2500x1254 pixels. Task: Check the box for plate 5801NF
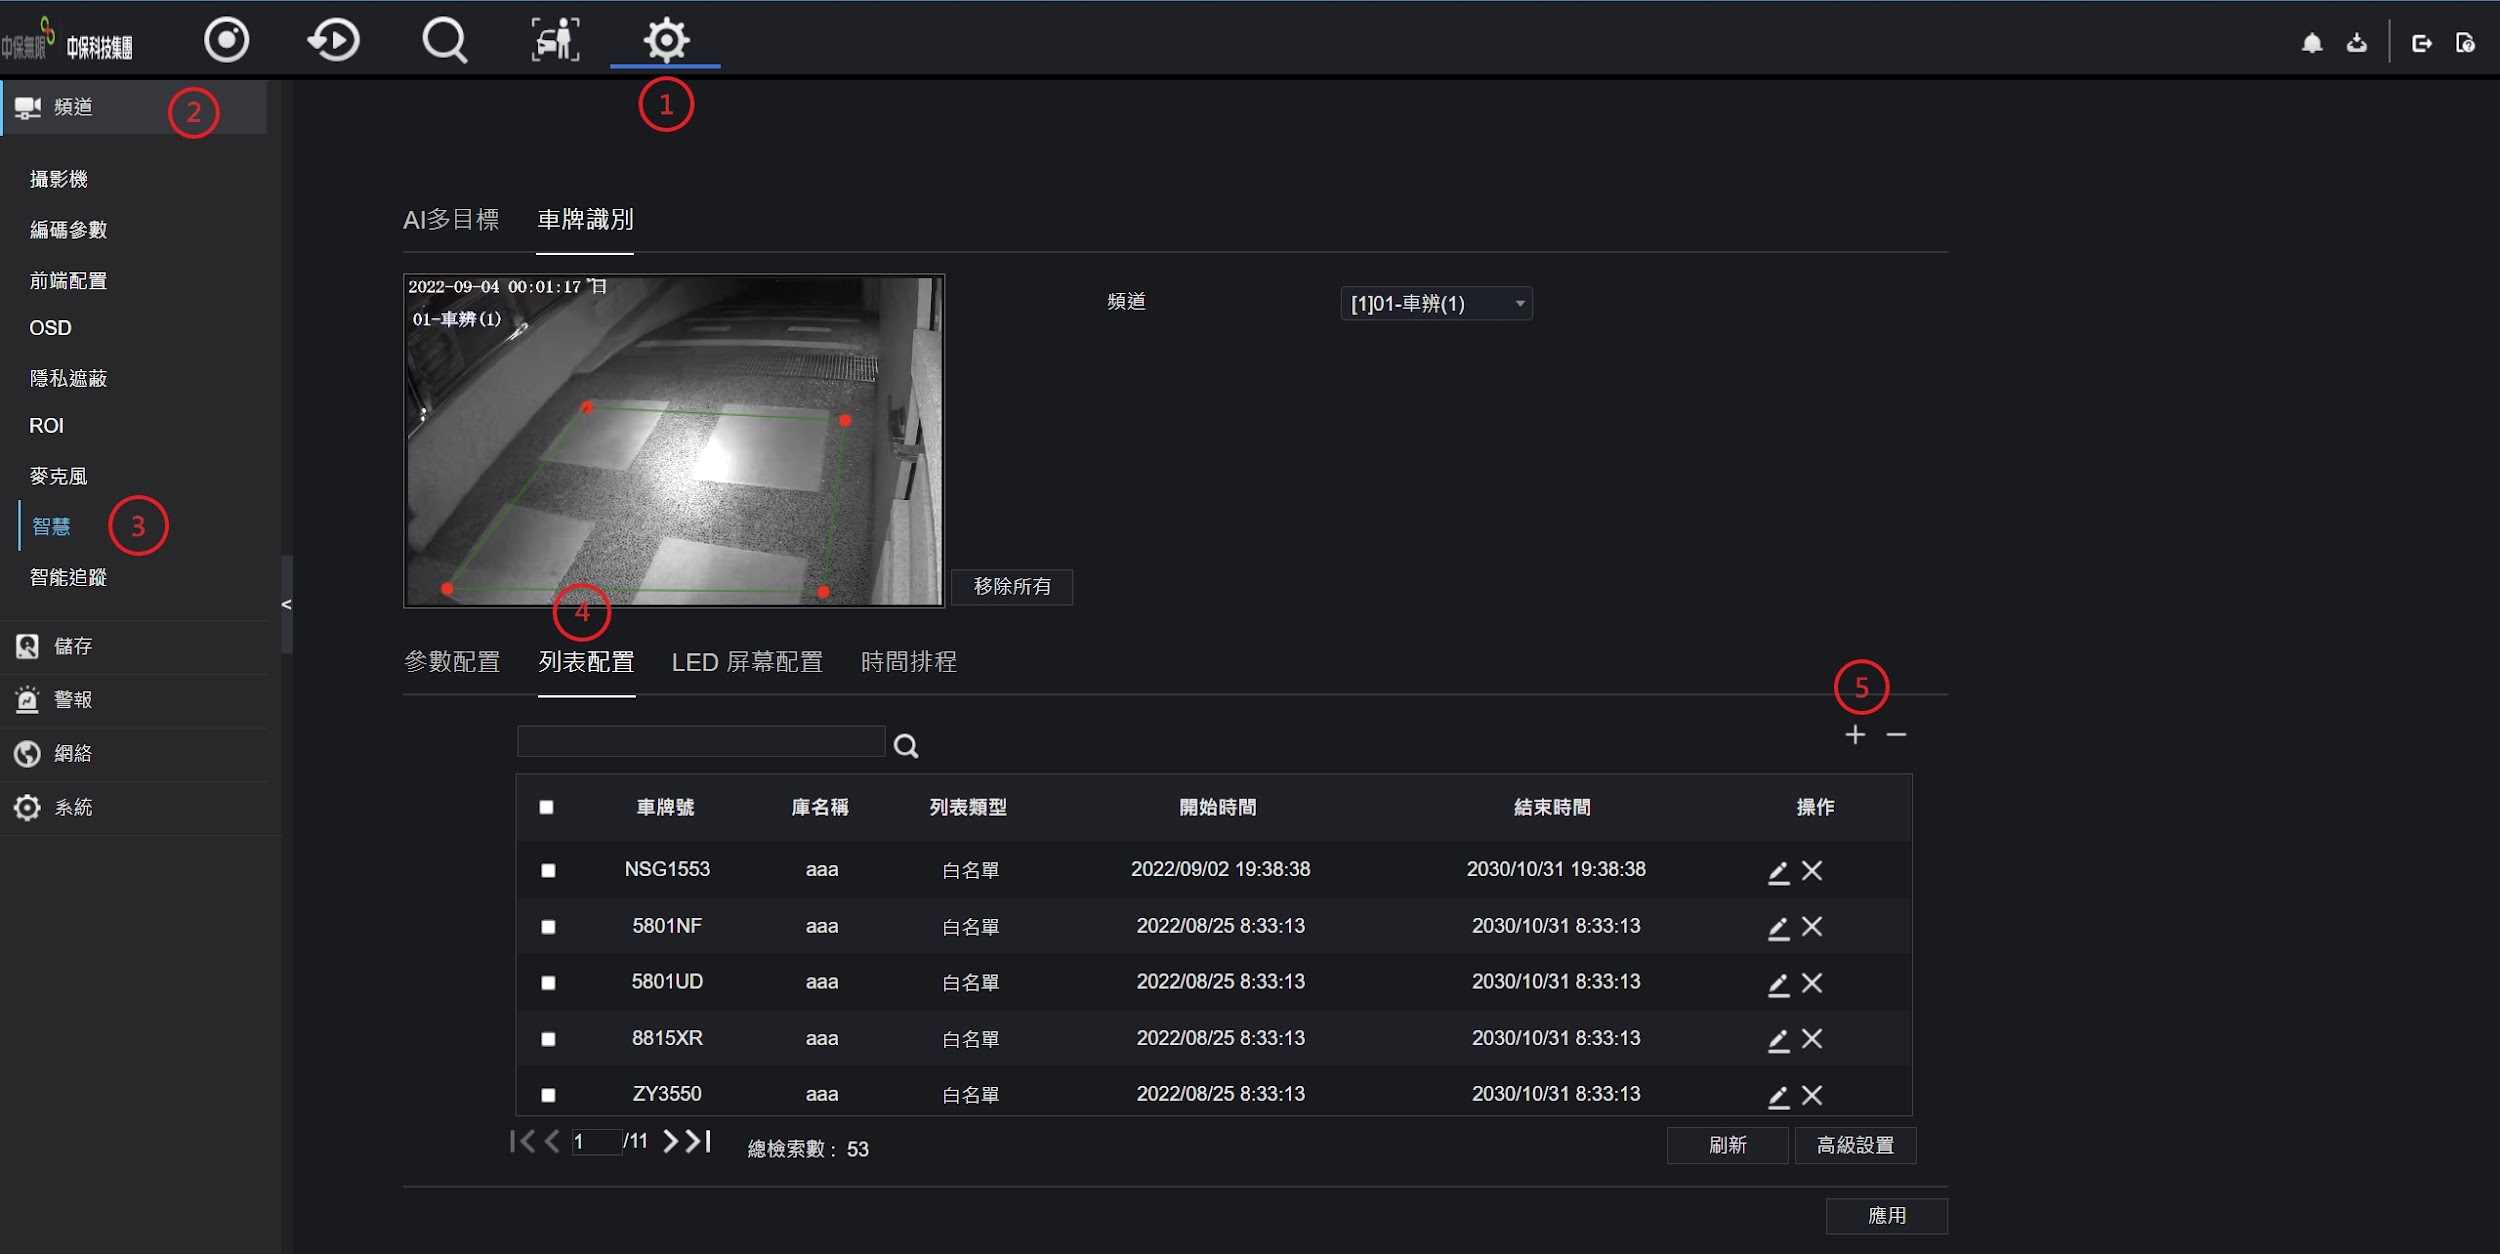[548, 927]
